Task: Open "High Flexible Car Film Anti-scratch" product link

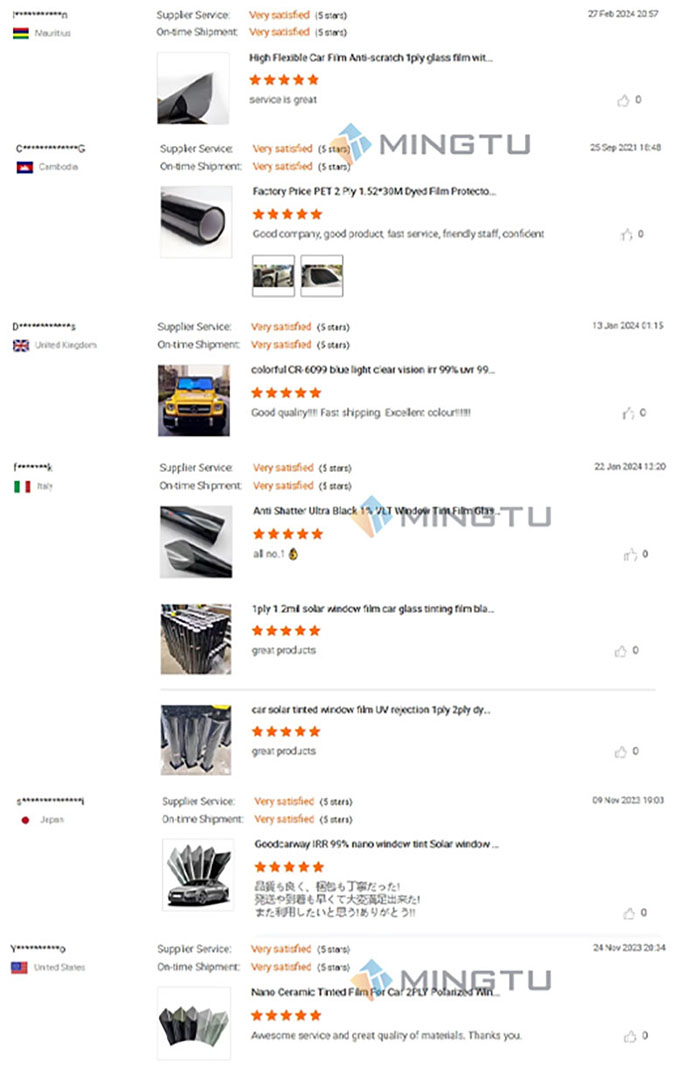Action: 371,58
